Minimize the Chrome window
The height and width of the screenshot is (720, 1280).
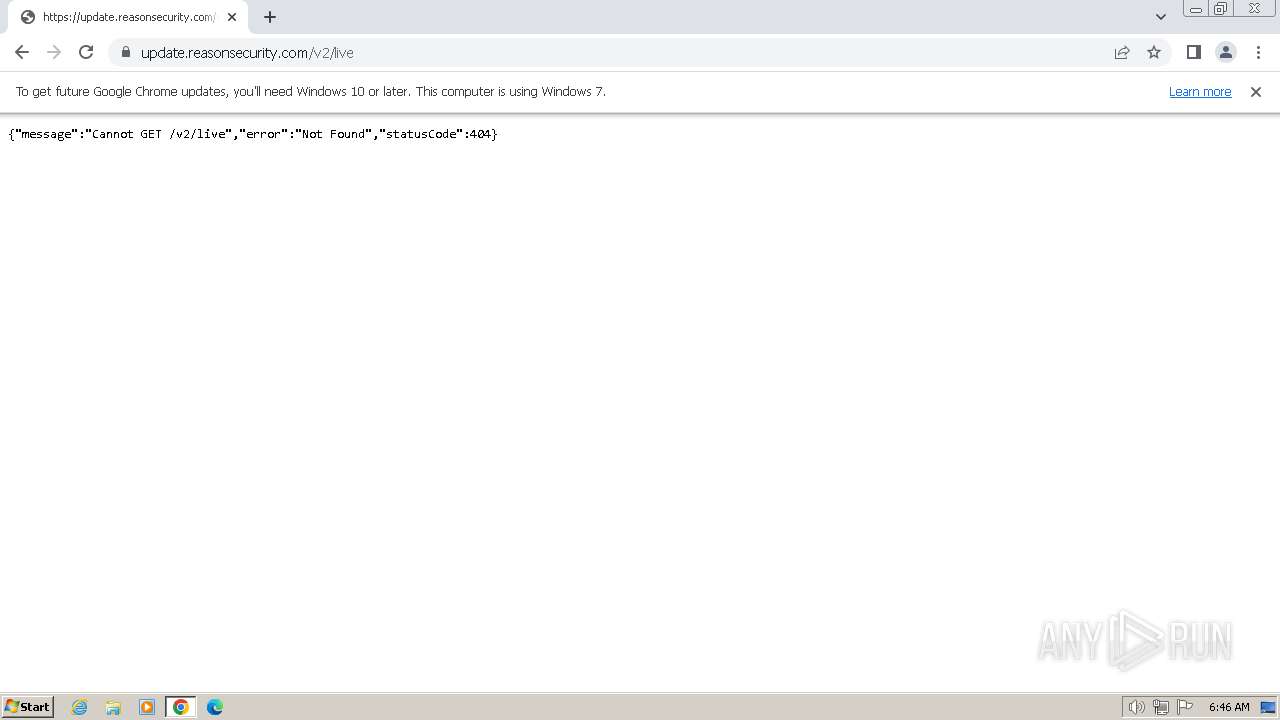tap(1196, 9)
